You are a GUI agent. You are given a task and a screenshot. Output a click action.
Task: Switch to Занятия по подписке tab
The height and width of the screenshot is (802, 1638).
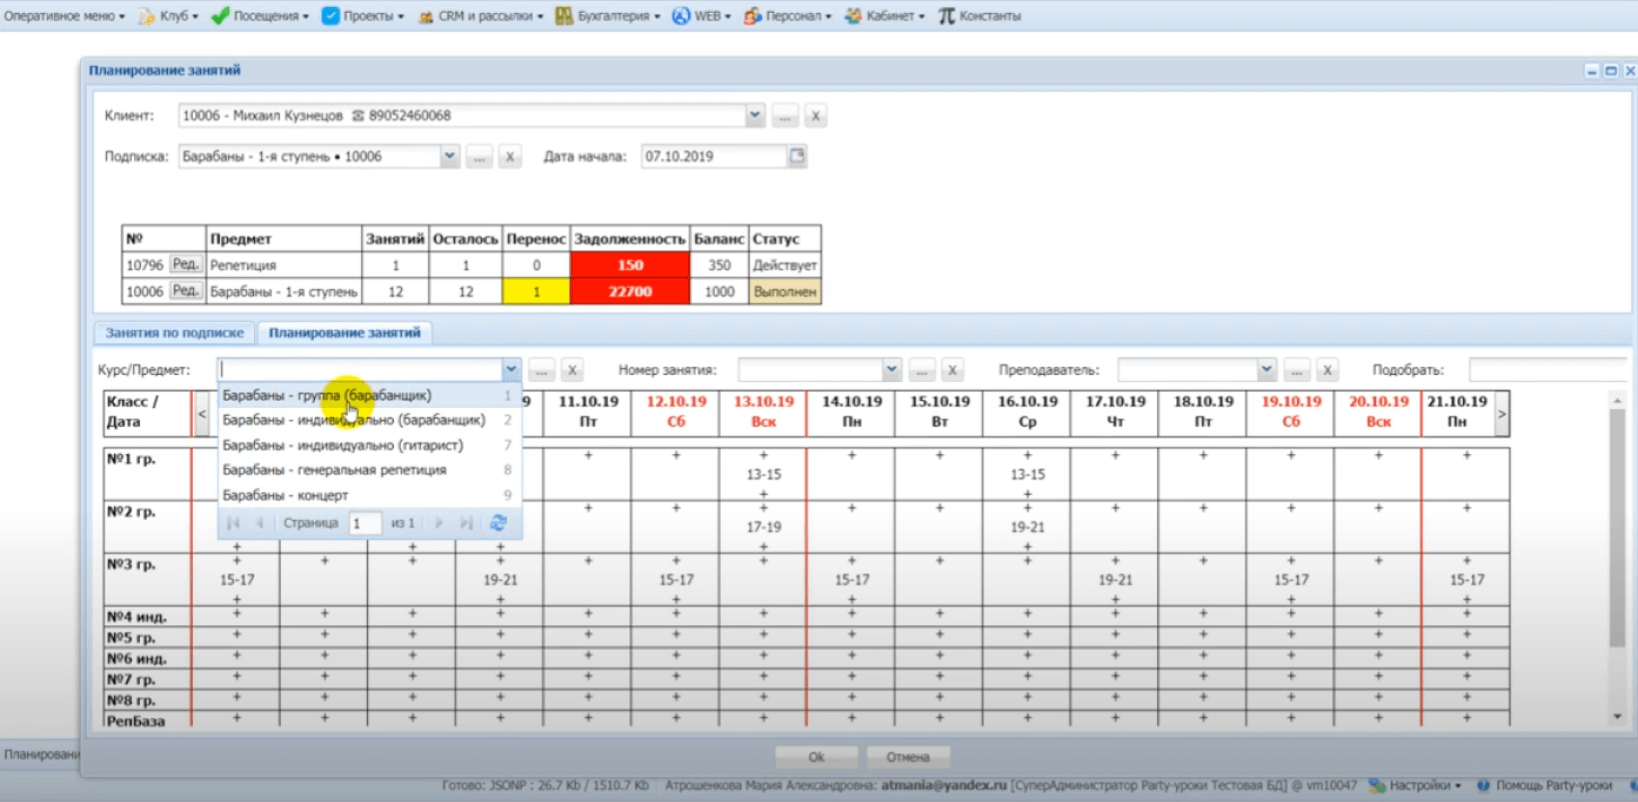175,333
